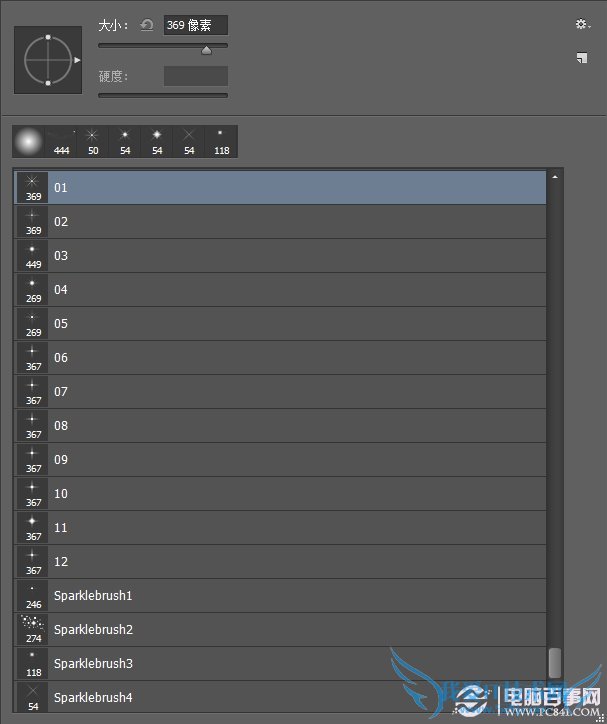Screen dimensions: 607x724
Task: Click the create new brush preset icon
Action: coord(582,58)
